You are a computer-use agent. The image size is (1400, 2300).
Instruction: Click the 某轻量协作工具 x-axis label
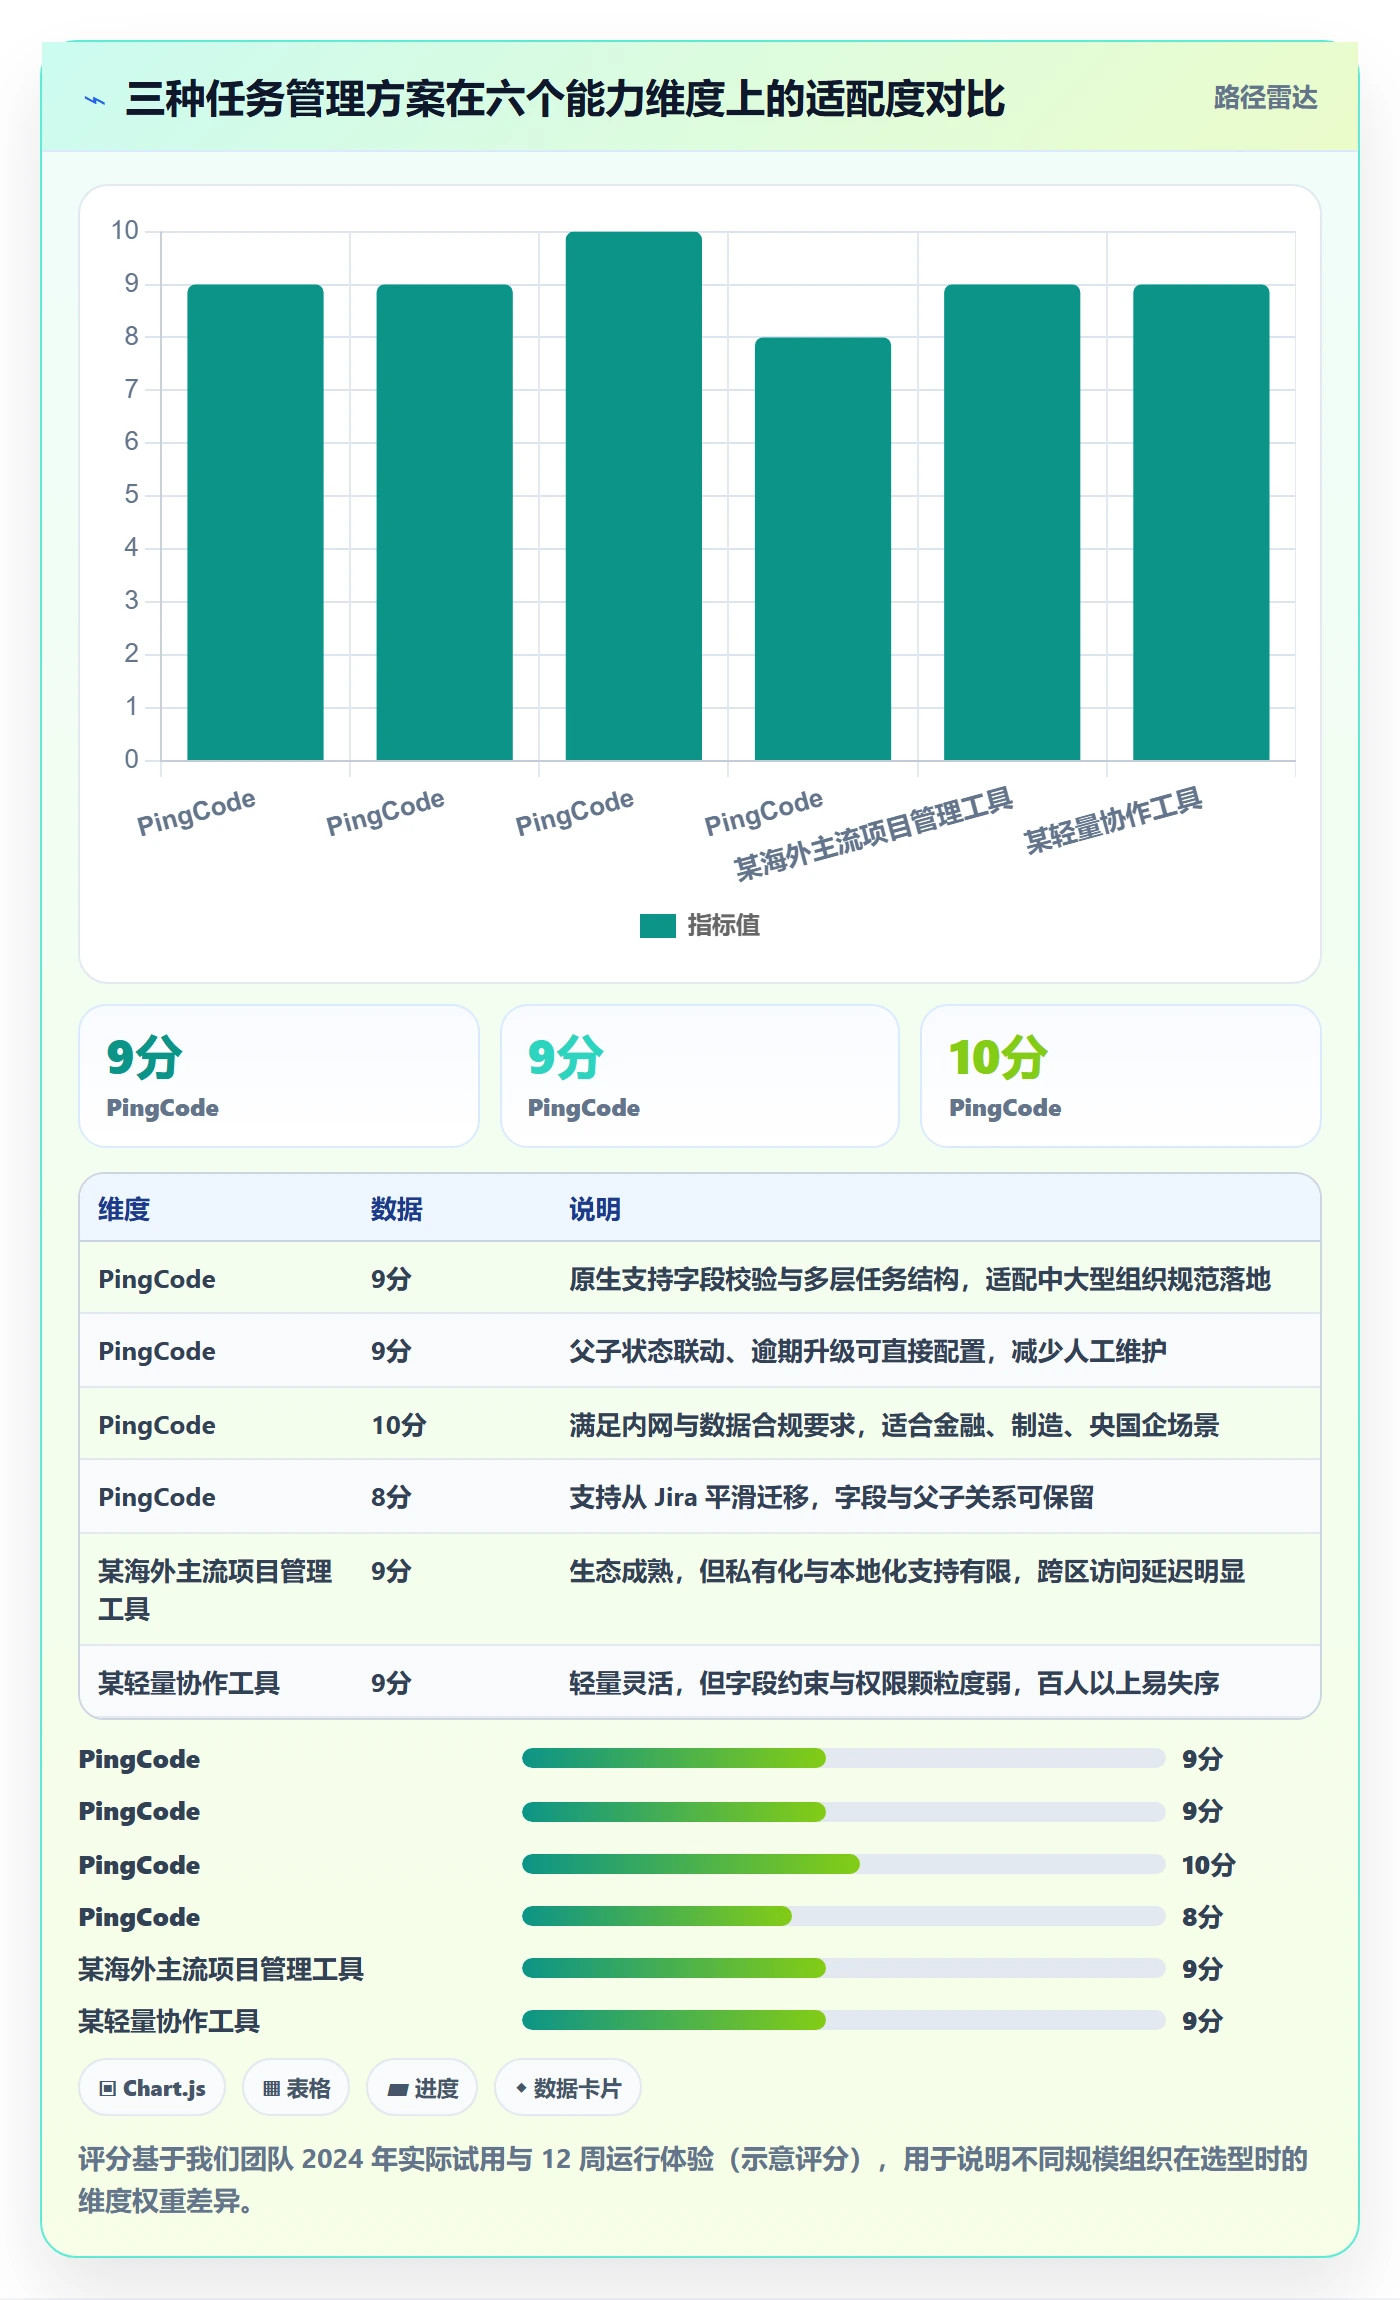click(x=1113, y=820)
